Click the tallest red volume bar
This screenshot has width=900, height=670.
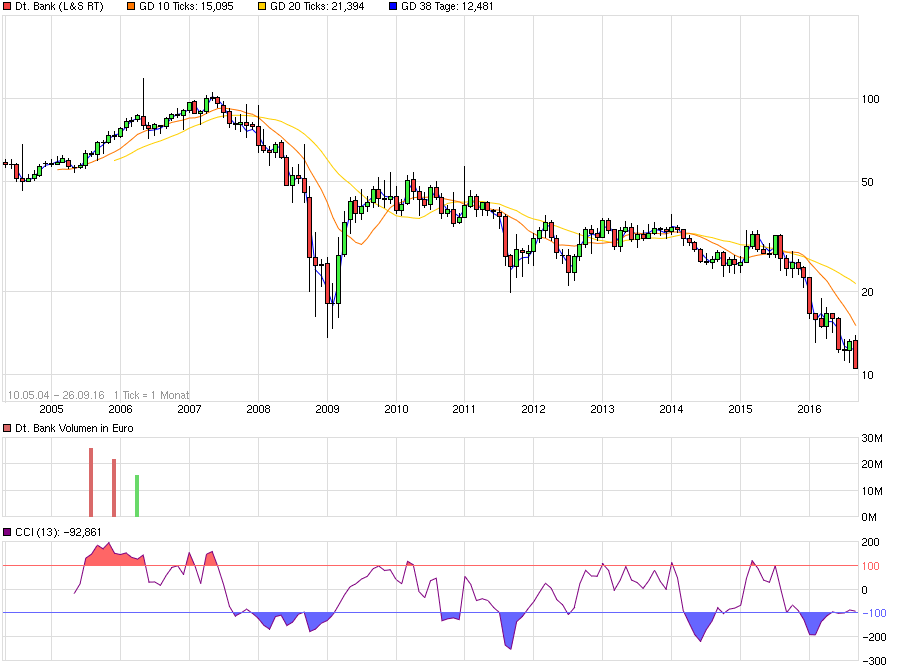click(91, 482)
